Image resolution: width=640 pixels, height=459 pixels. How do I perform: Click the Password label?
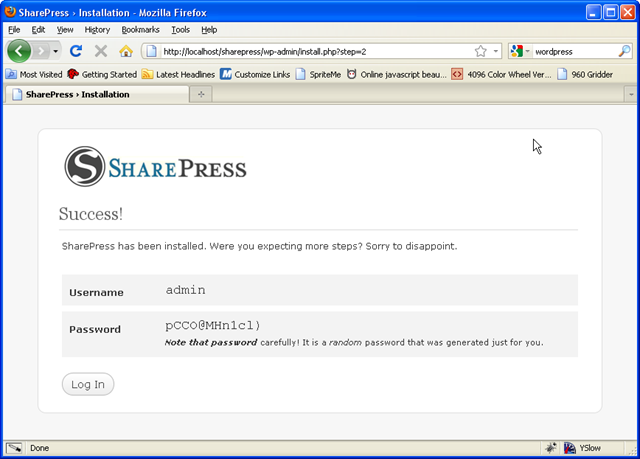(95, 329)
